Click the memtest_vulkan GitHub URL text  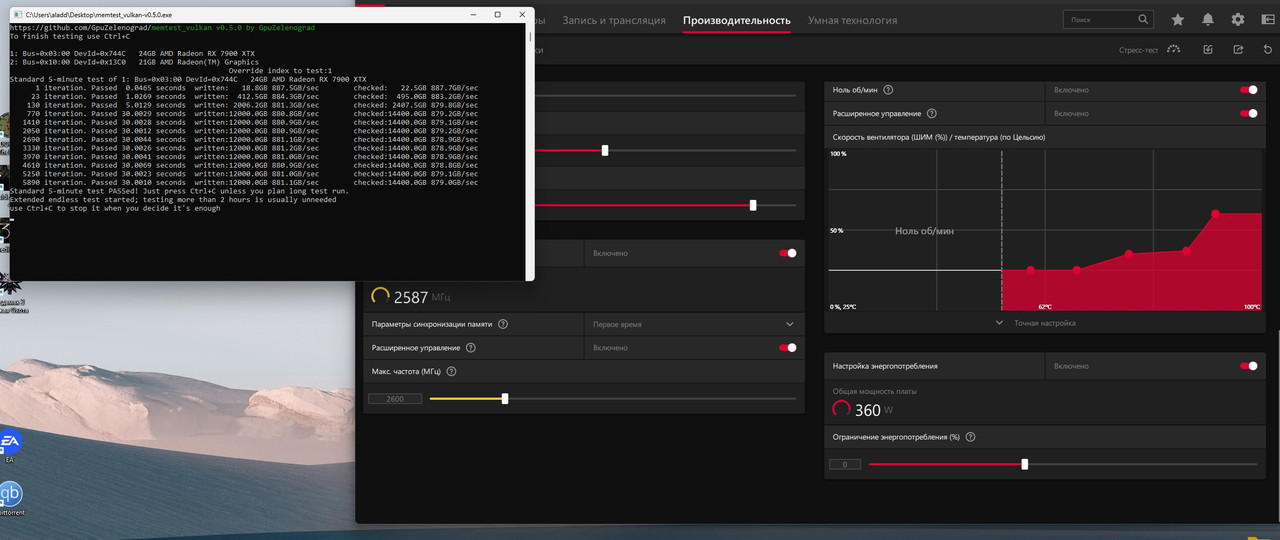(x=162, y=28)
